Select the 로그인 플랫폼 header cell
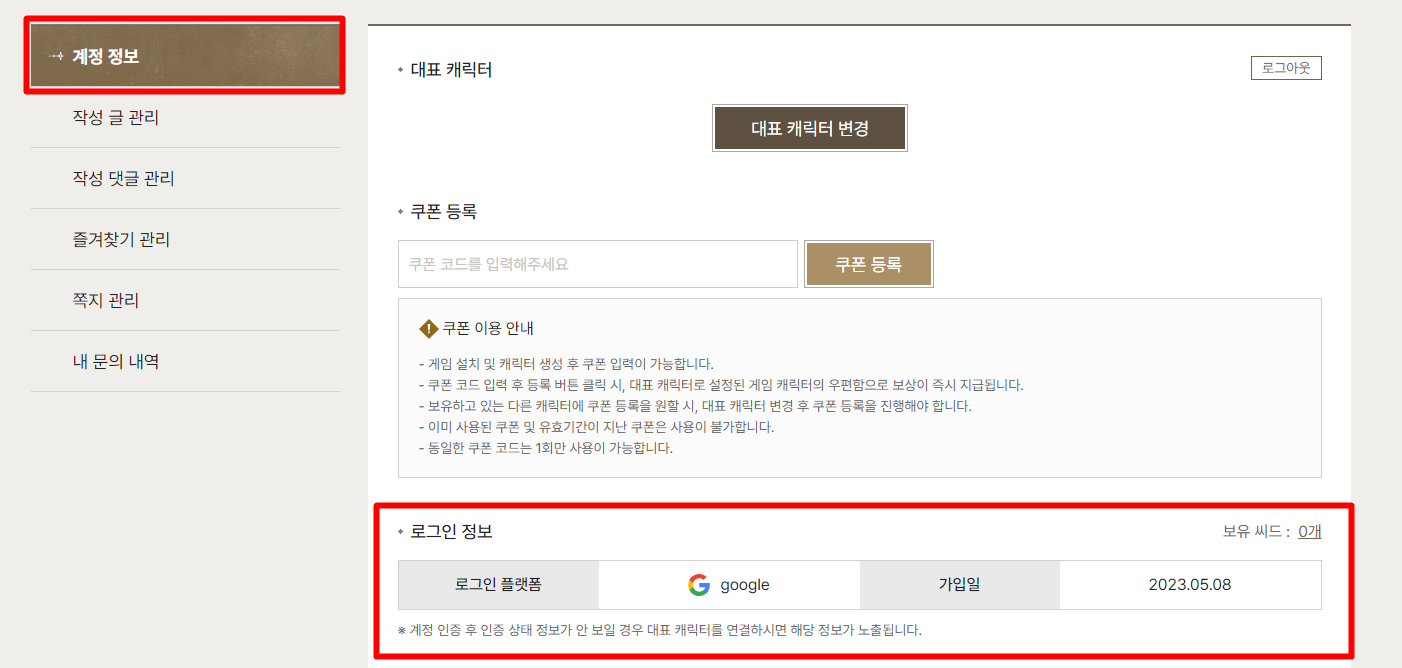1402x668 pixels. (x=499, y=585)
